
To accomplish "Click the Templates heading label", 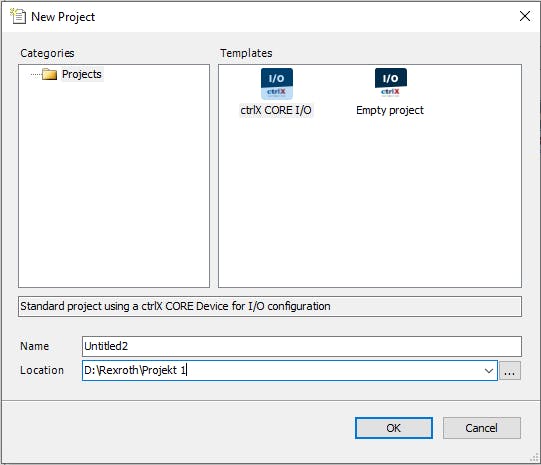I will pos(246,53).
